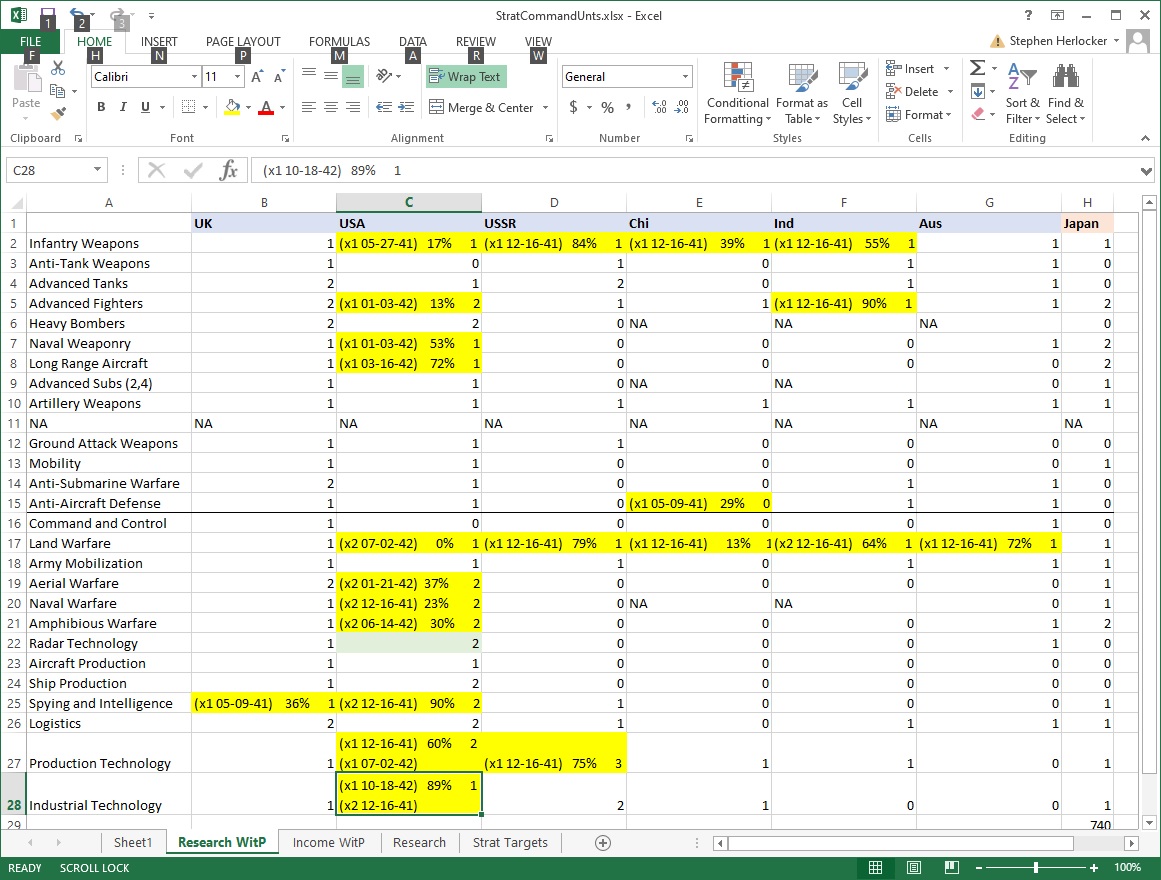Click the Font Color A icon
This screenshot has width=1161, height=880.
[267, 107]
